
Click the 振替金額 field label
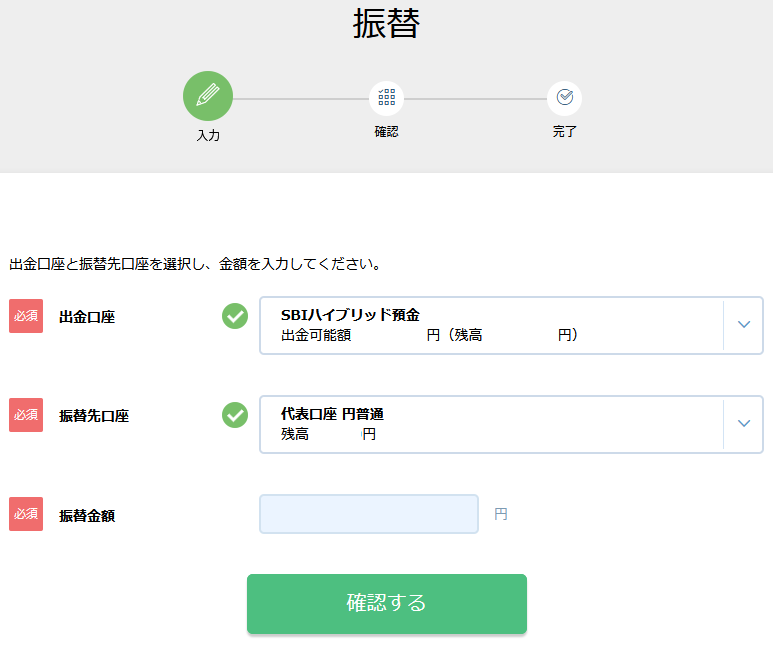pos(87,516)
